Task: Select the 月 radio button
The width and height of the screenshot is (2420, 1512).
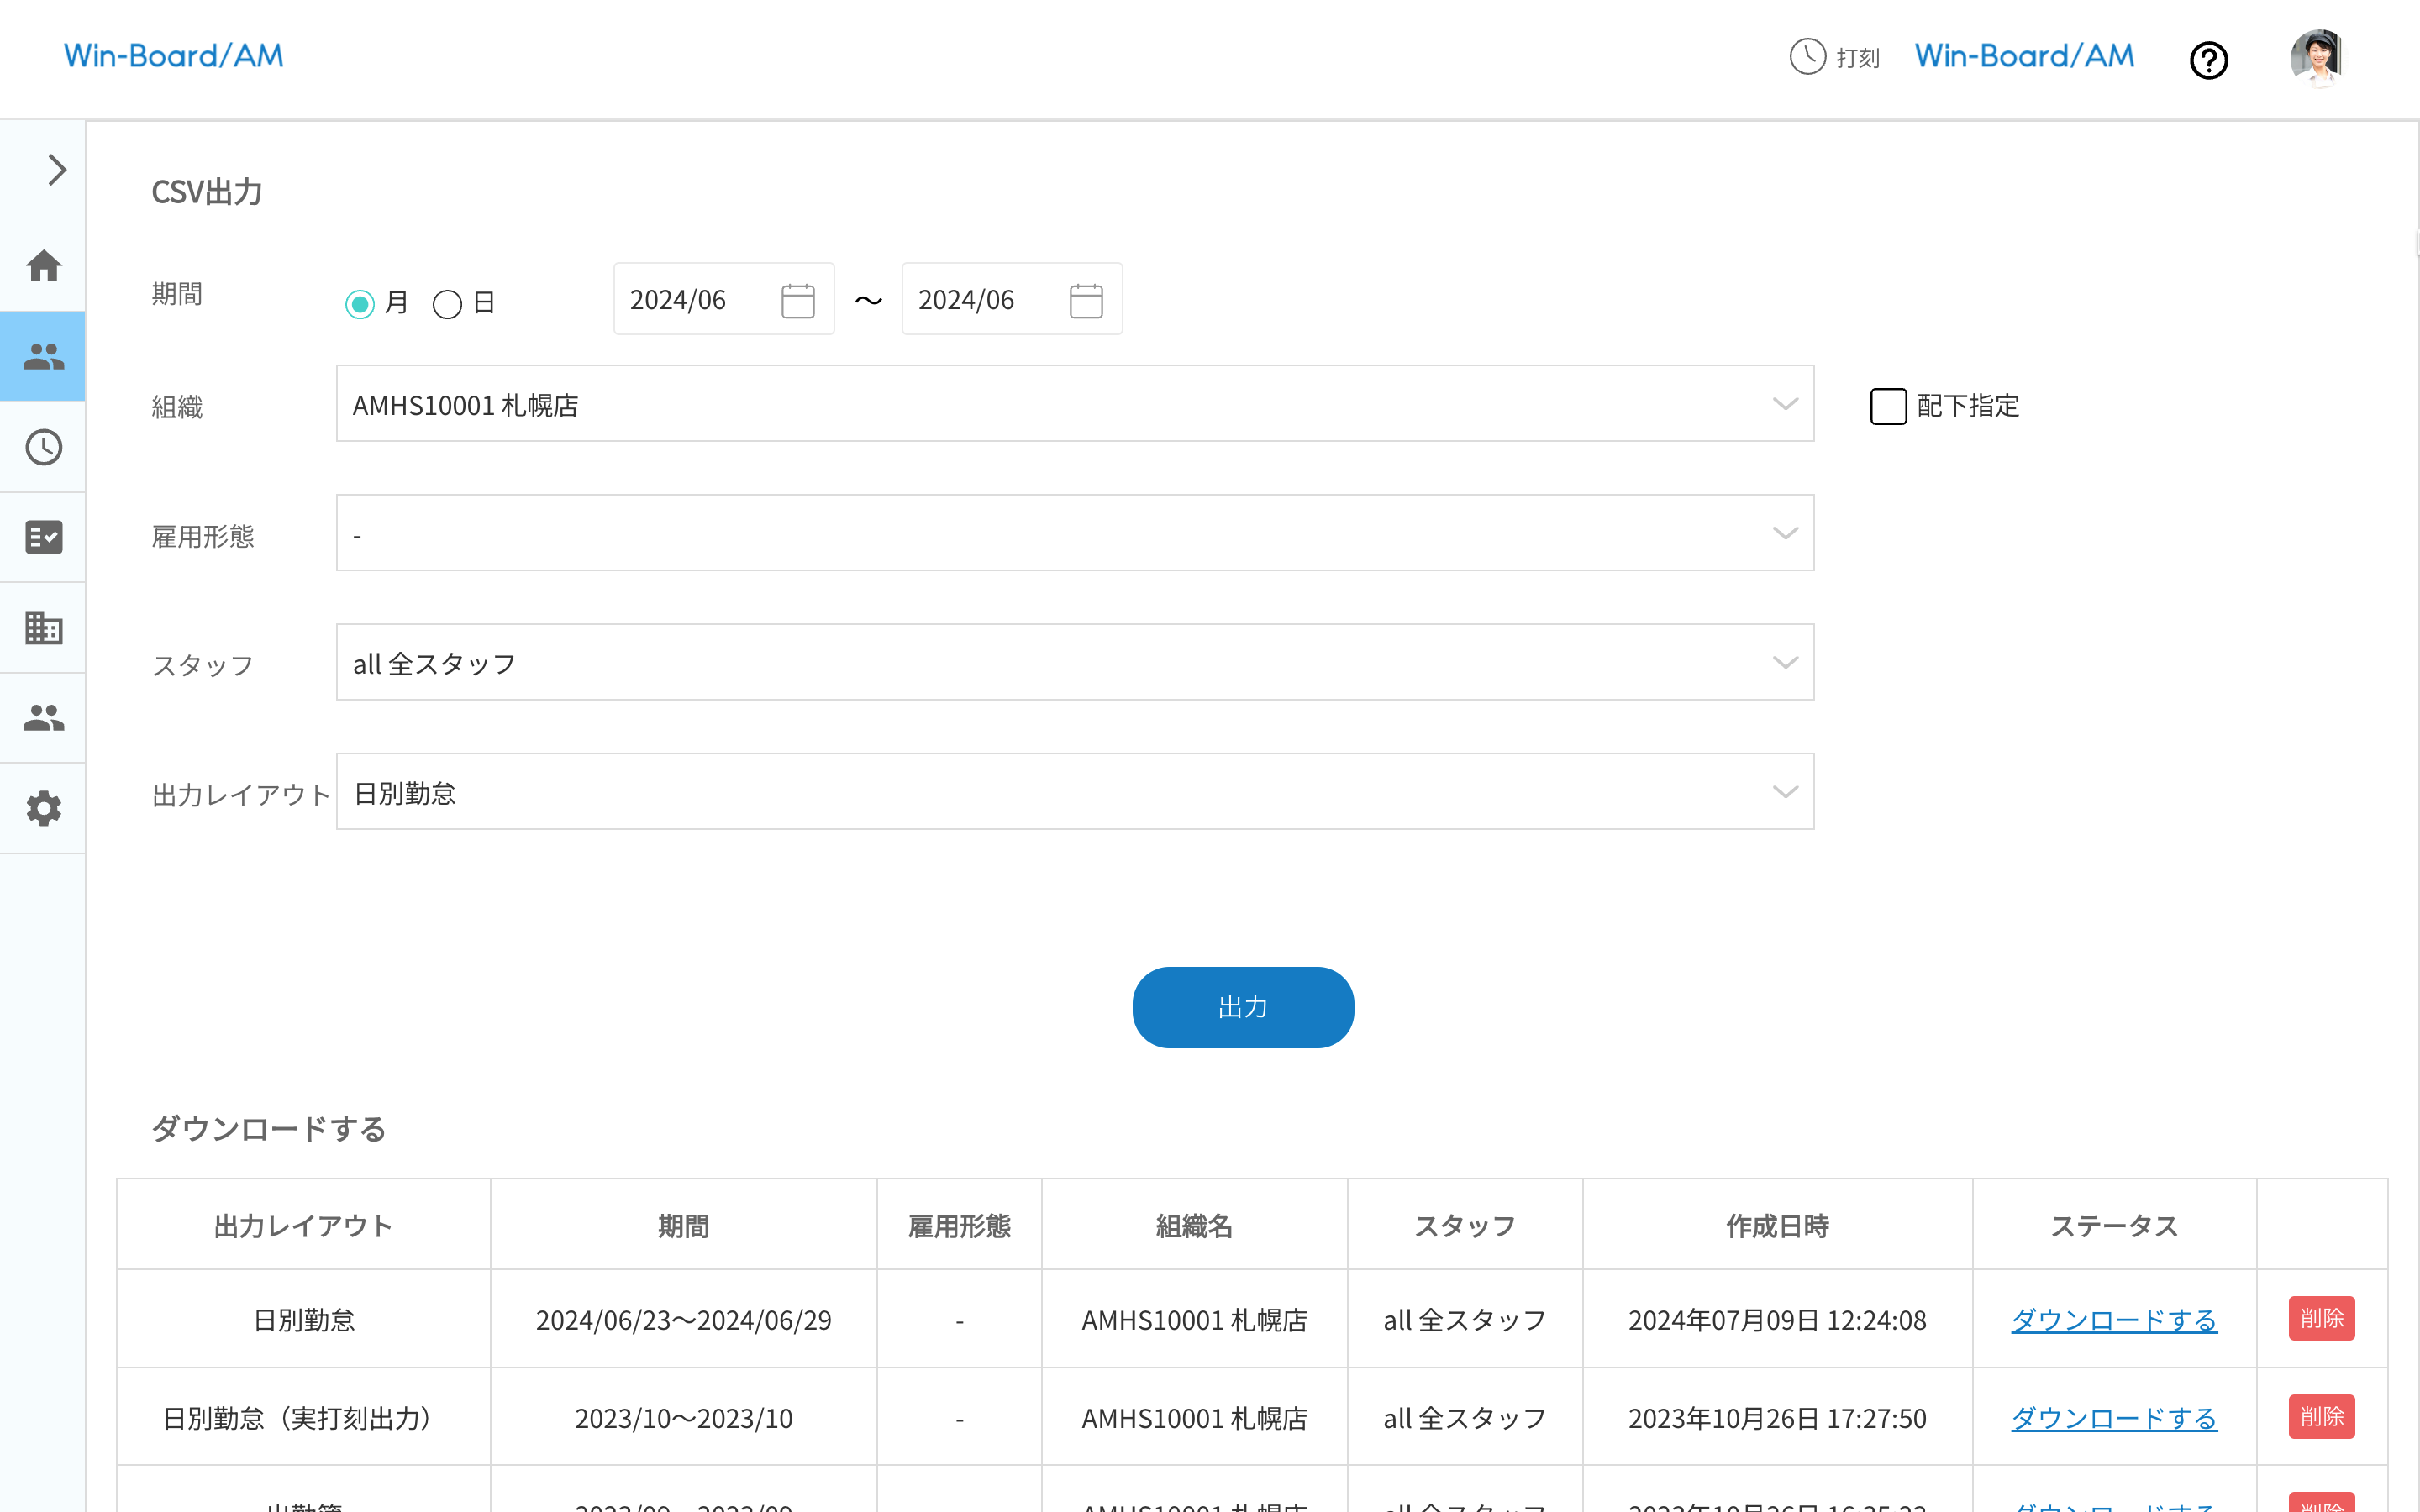Action: (360, 303)
